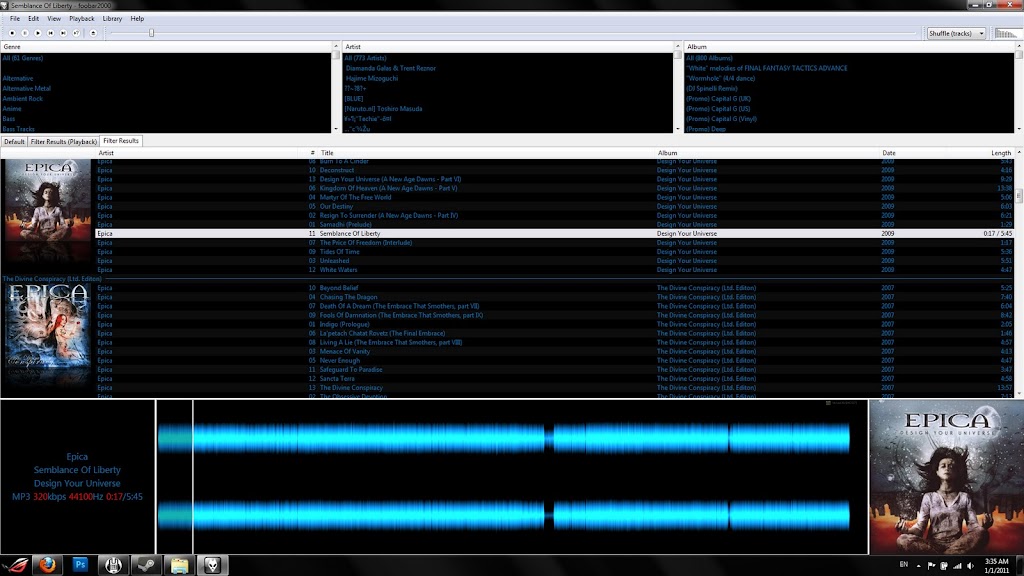Image resolution: width=1024 pixels, height=576 pixels.
Task: Click the seek bar in the toolbar
Action: (x=513, y=33)
